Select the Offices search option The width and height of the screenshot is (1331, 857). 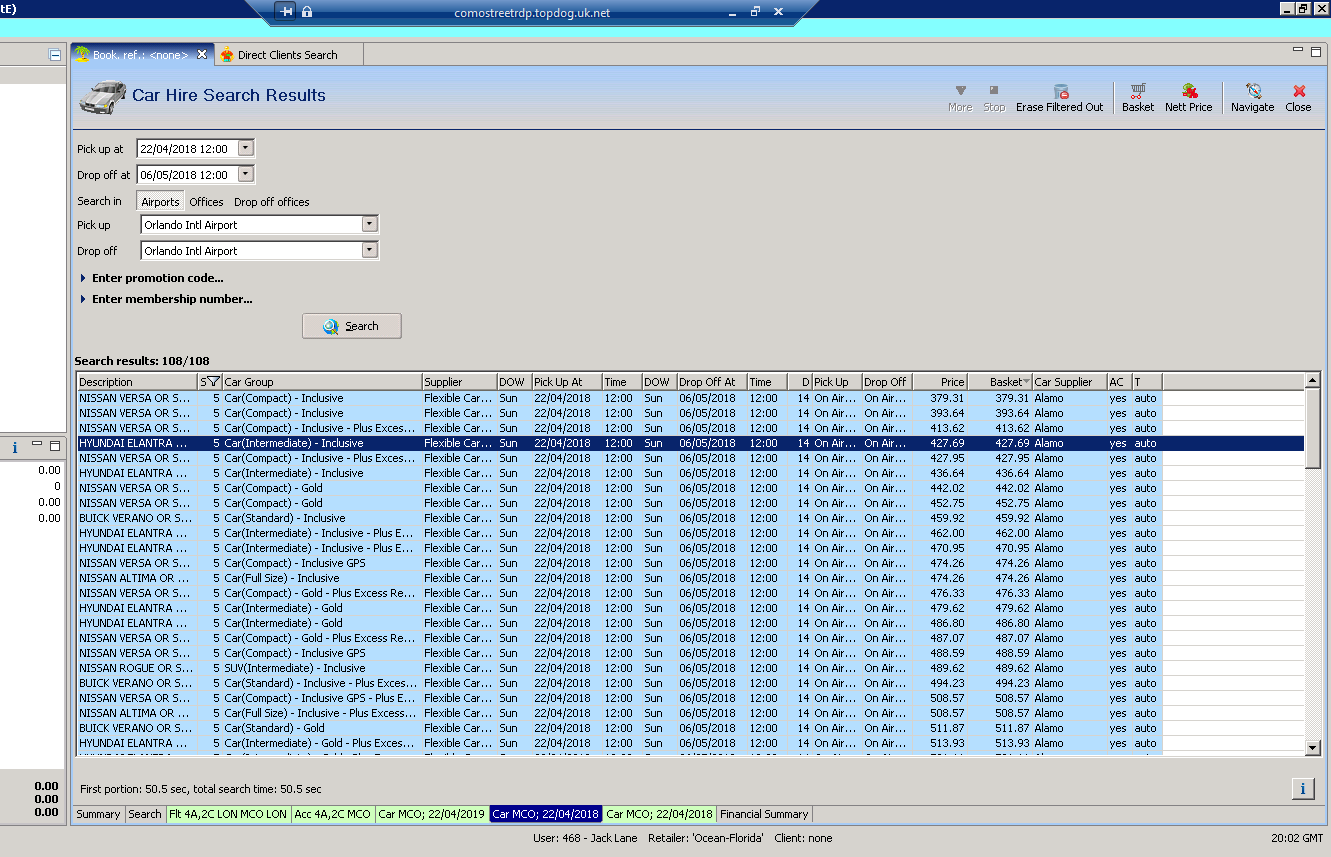[x=207, y=202]
